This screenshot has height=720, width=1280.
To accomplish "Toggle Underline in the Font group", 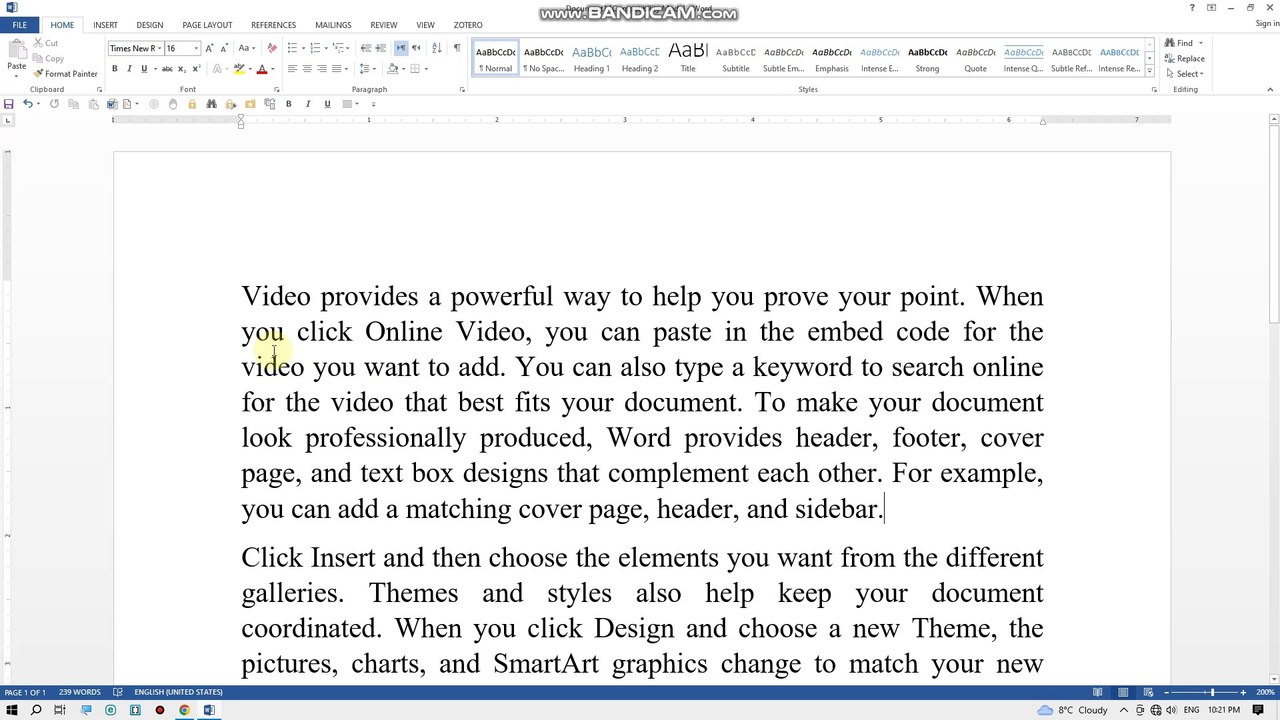I will (x=144, y=69).
